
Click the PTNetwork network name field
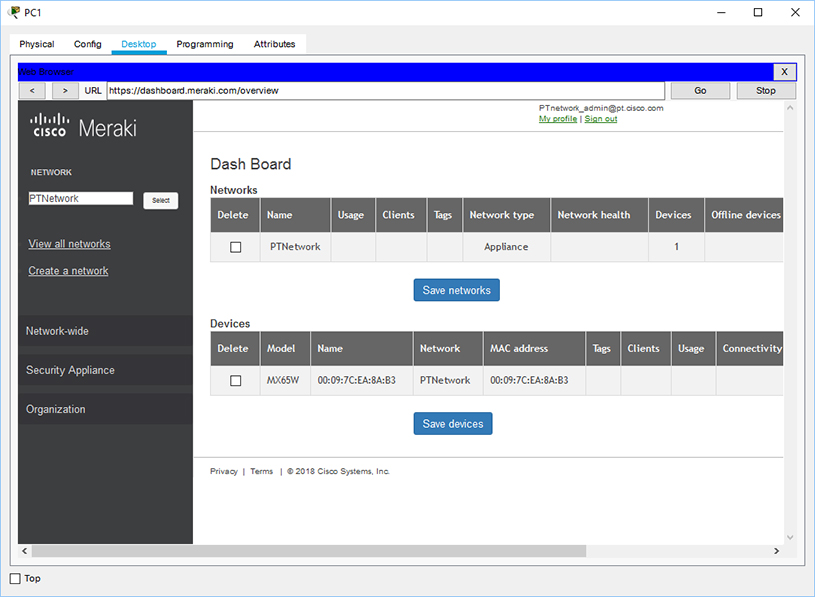(81, 198)
